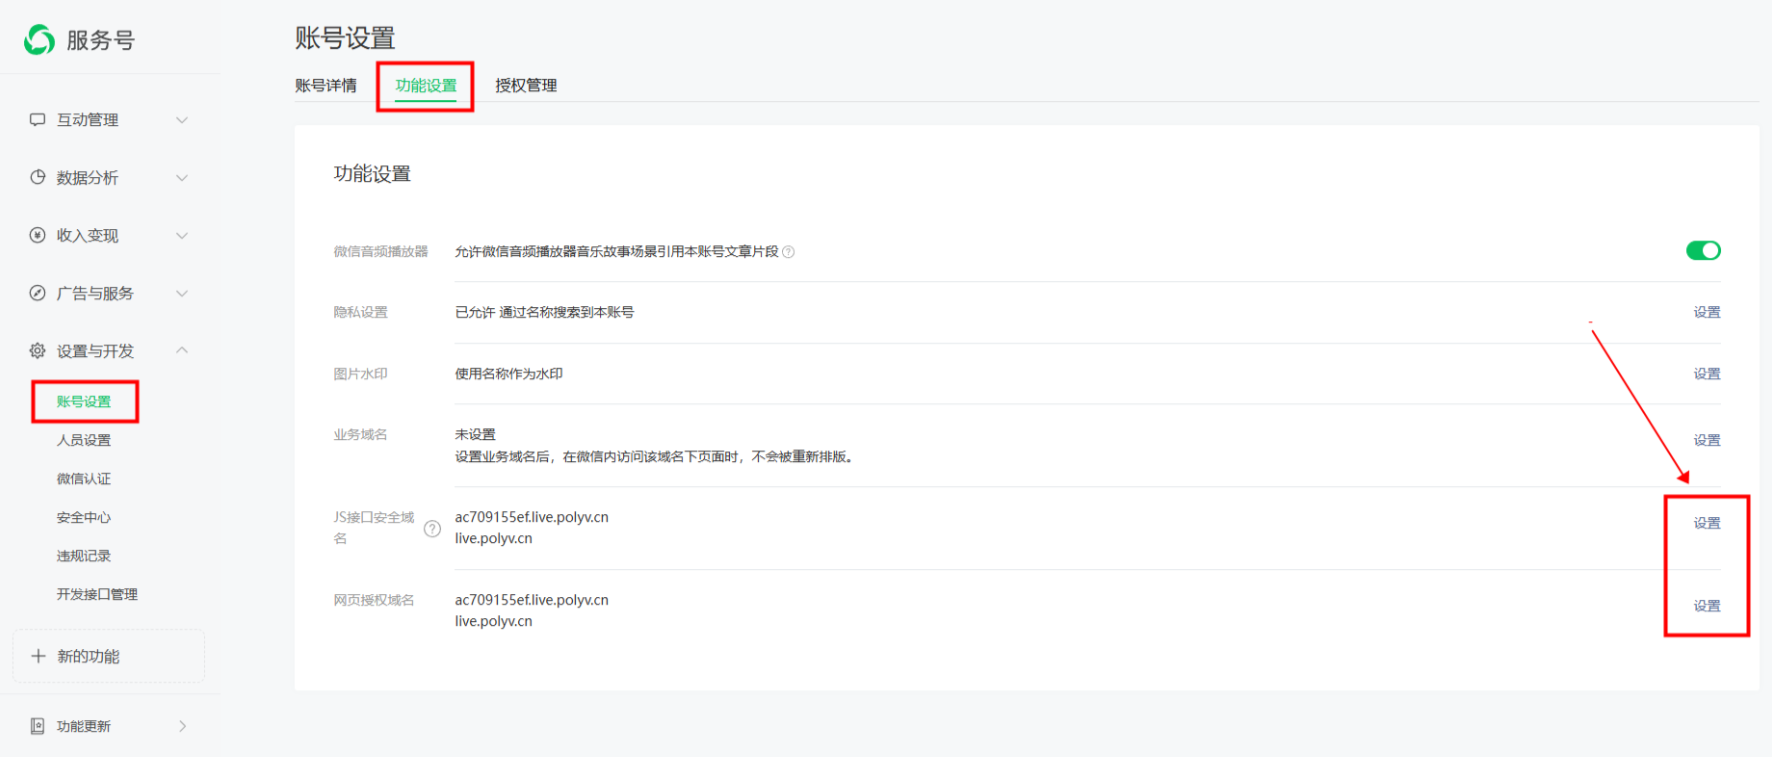Expand the 广告与服务 menu chevron
The image size is (1772, 757).
[x=182, y=294]
